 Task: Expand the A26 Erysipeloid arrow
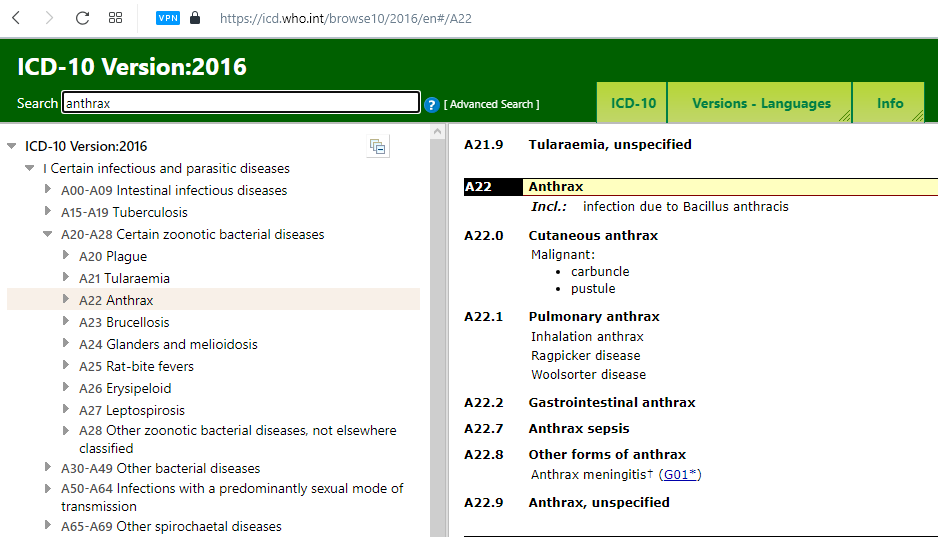point(66,388)
